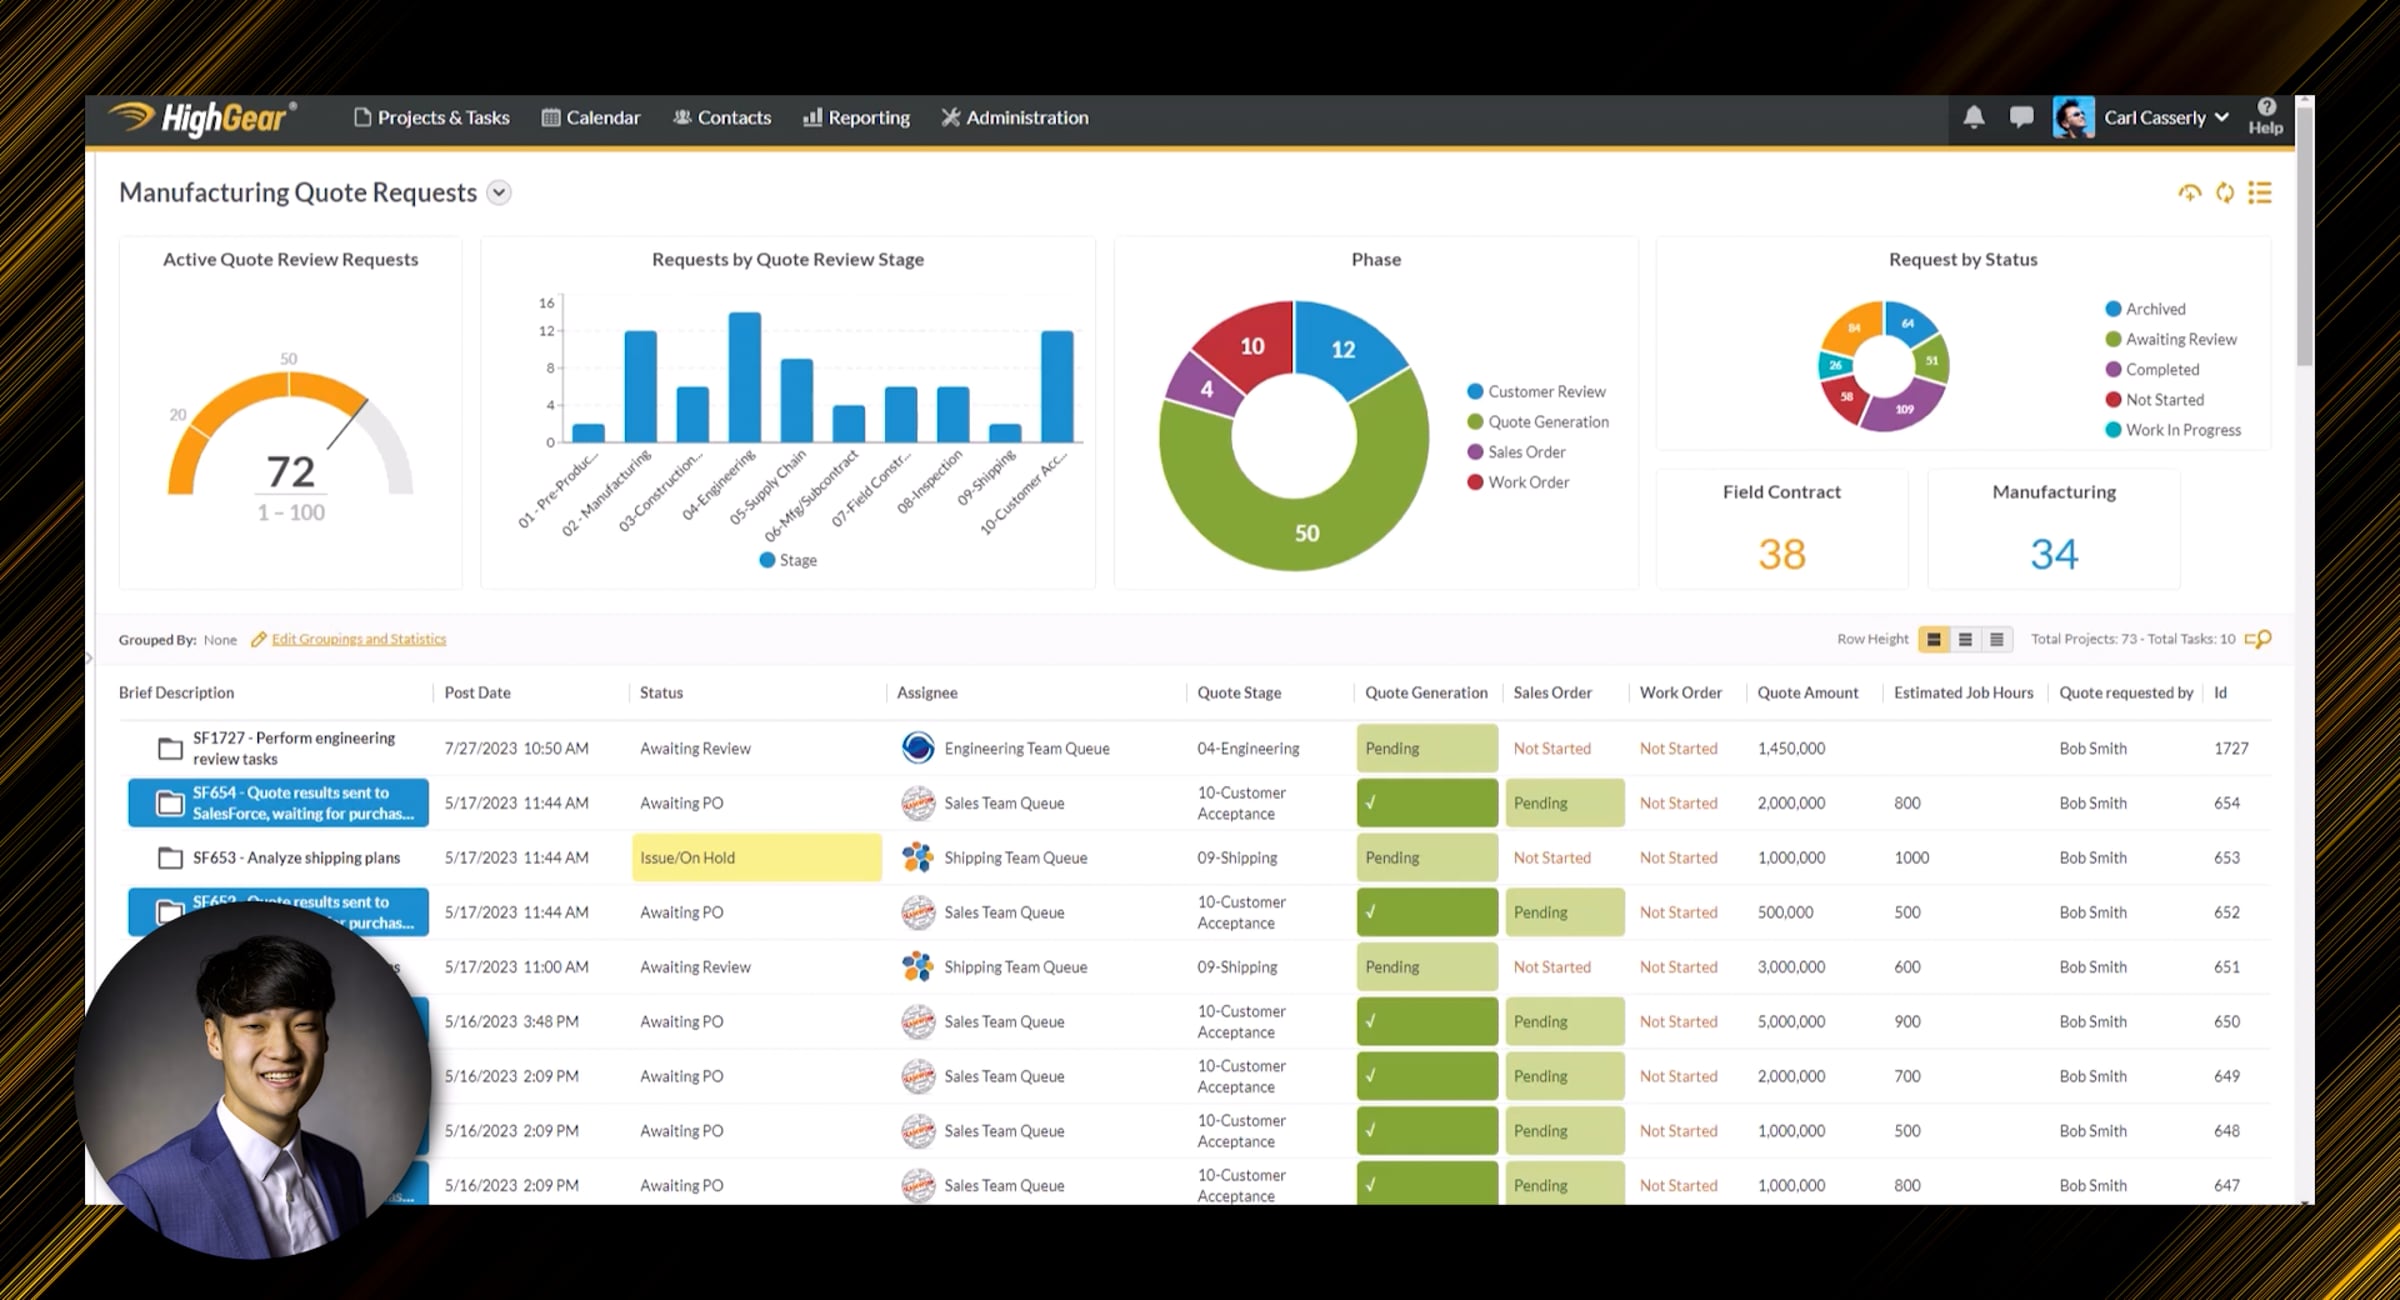Open the Reporting menu

857,118
